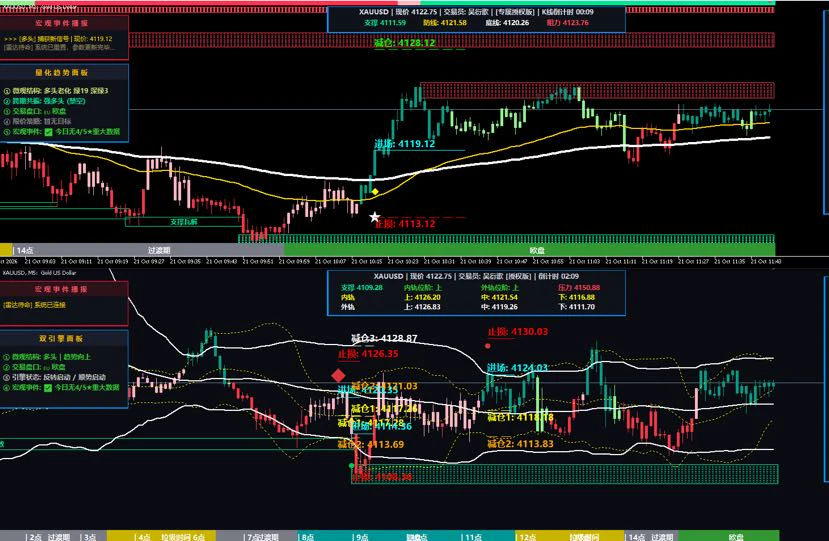This screenshot has height=541, width=829.
Task: Click circled 2 icon beside 强多头
Action: tap(7, 101)
